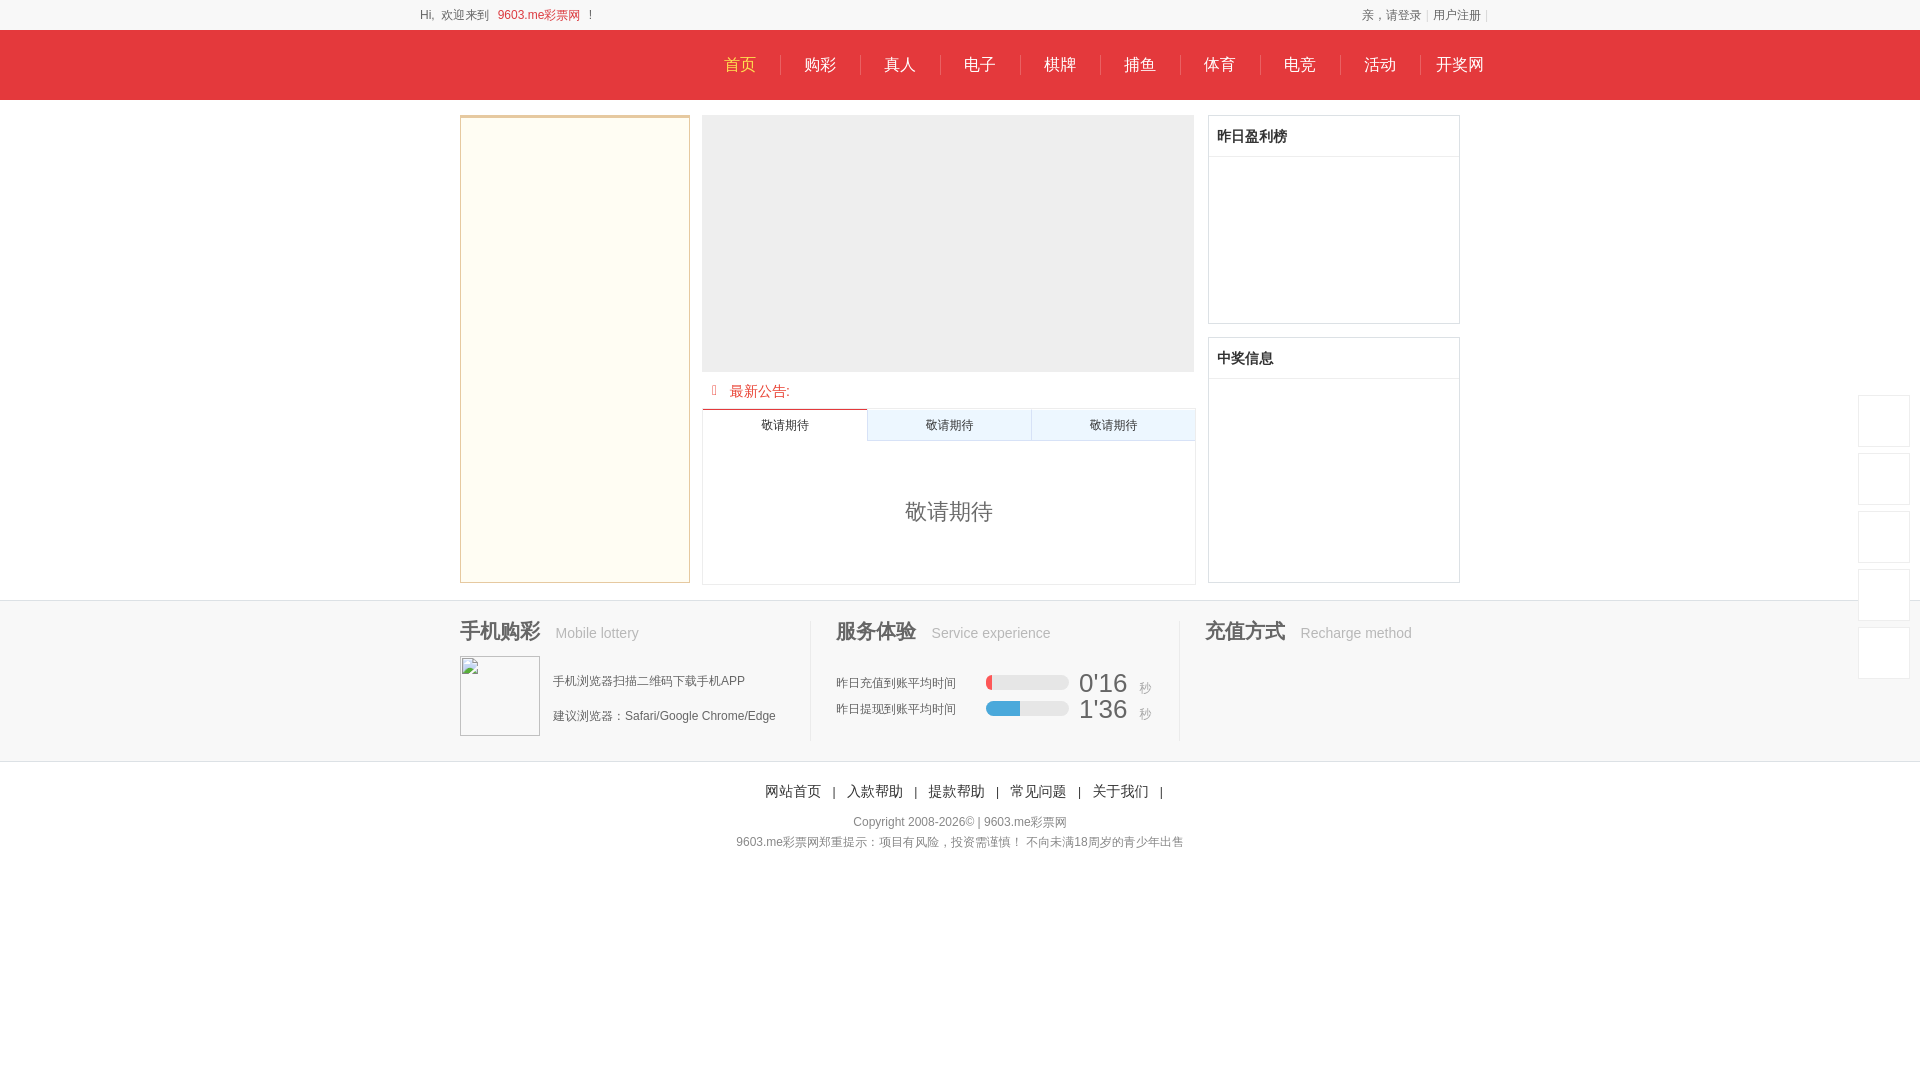Click the third floating sidebar button

[1884, 537]
